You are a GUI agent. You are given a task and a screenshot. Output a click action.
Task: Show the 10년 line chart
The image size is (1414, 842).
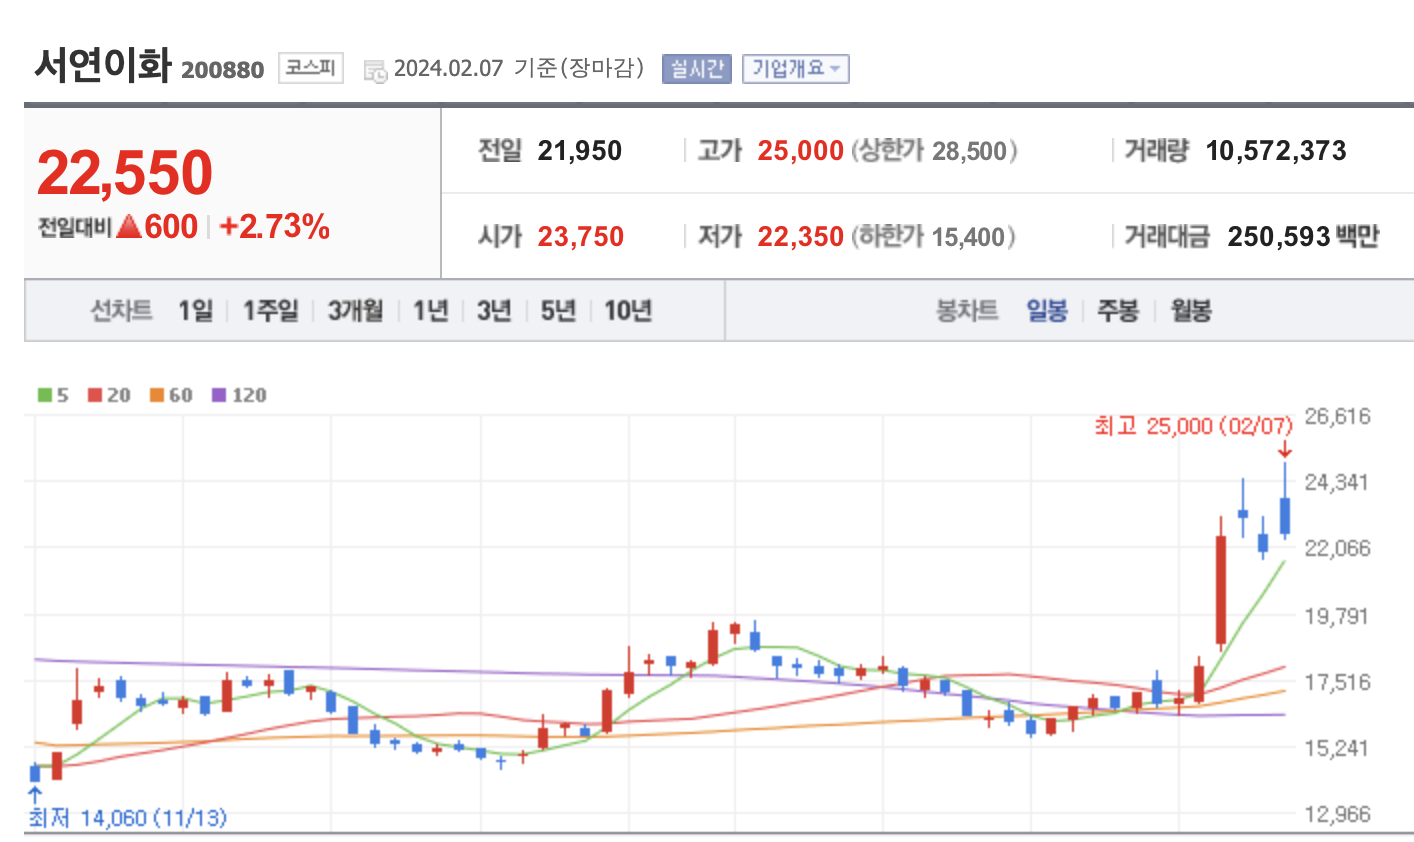pyautogui.click(x=628, y=311)
